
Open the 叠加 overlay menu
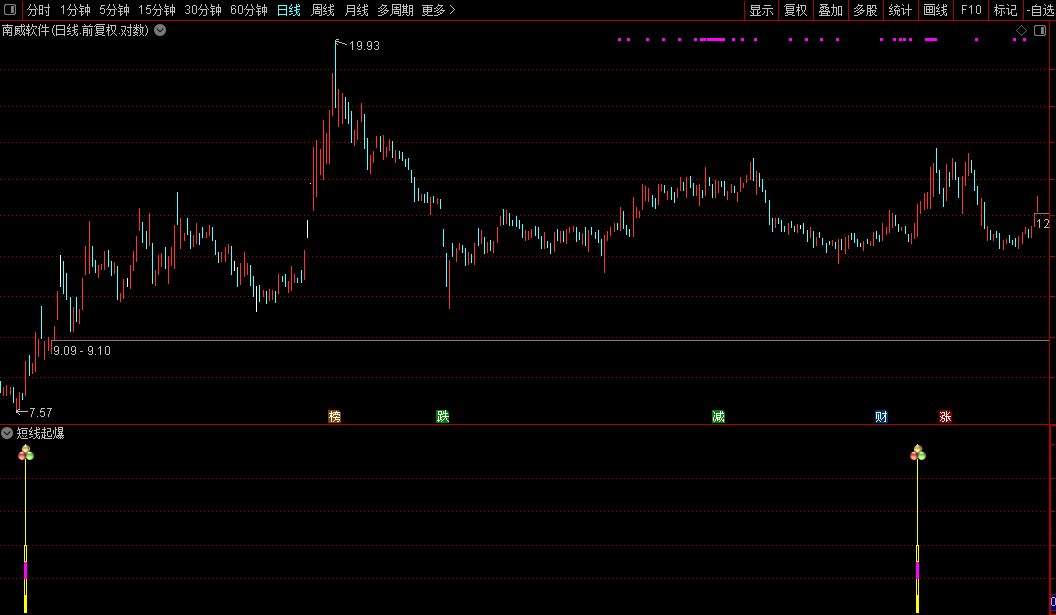point(830,10)
